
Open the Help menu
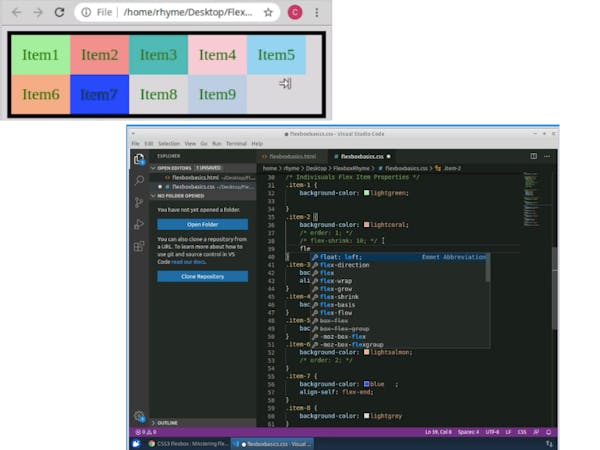point(257,143)
